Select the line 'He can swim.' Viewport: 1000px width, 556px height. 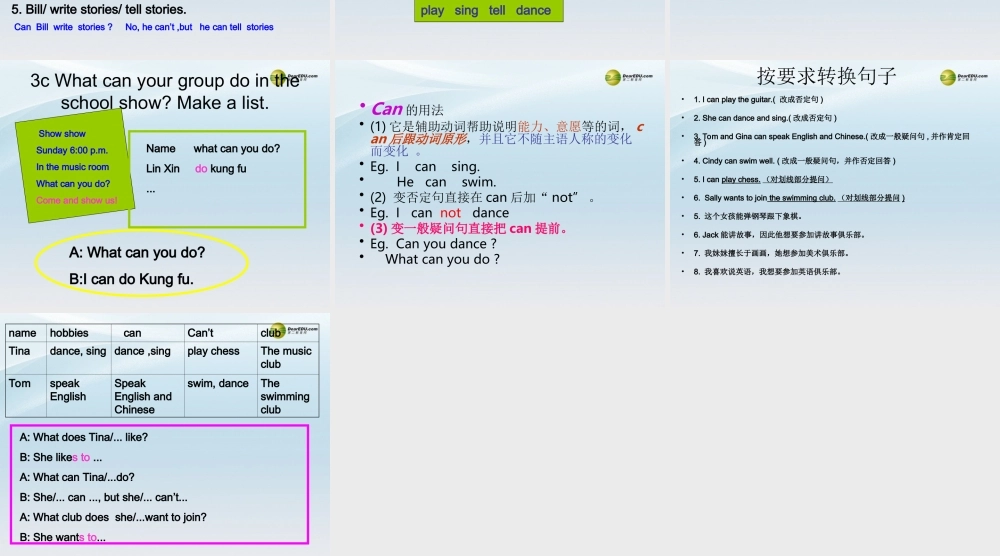pyautogui.click(x=446, y=182)
